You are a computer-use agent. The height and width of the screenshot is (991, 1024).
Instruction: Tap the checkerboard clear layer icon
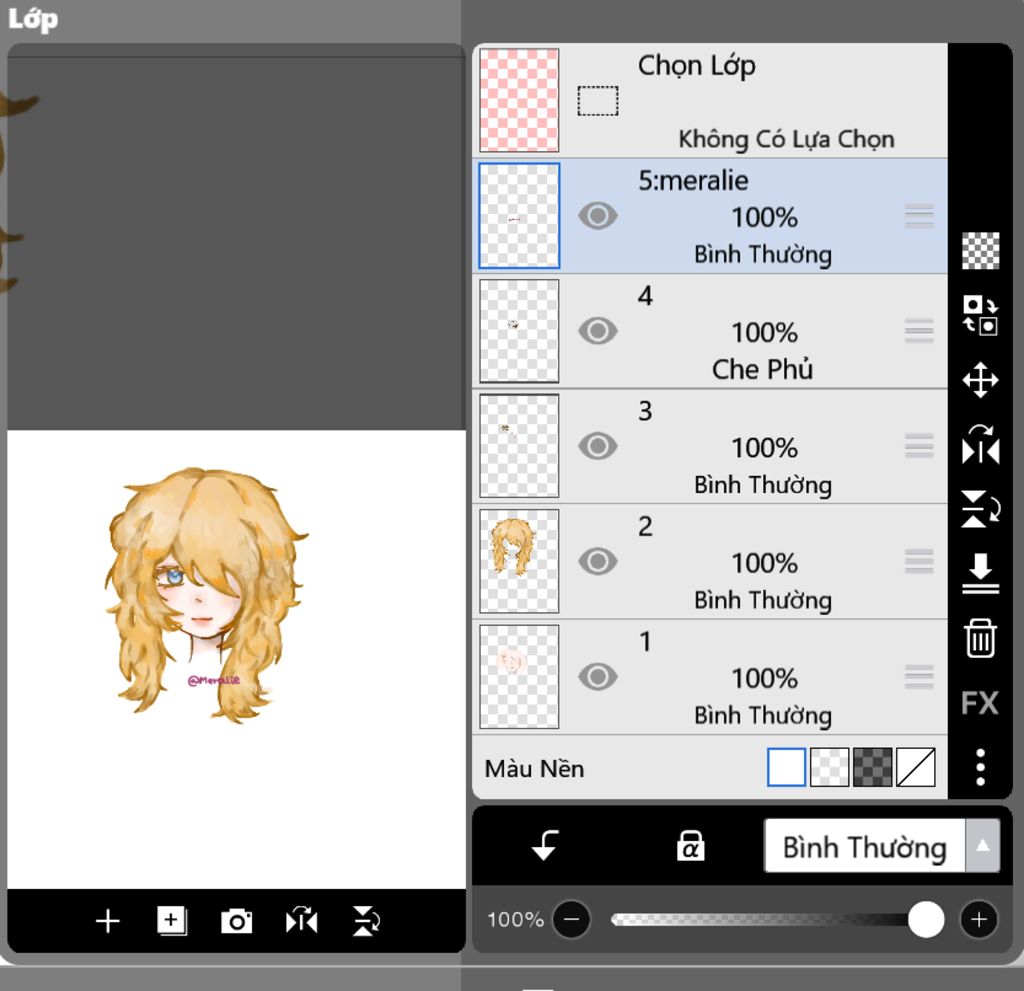[980, 250]
